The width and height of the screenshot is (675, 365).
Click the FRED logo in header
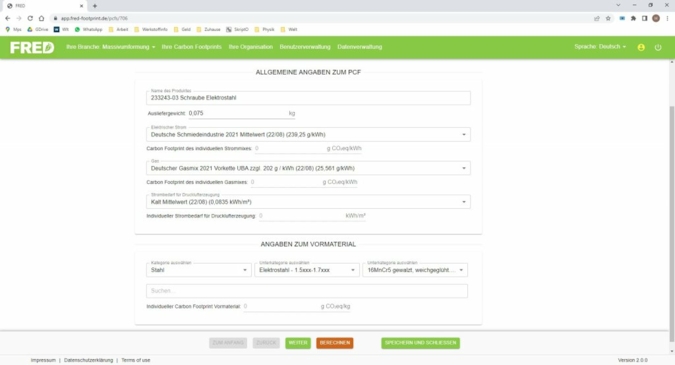click(32, 47)
